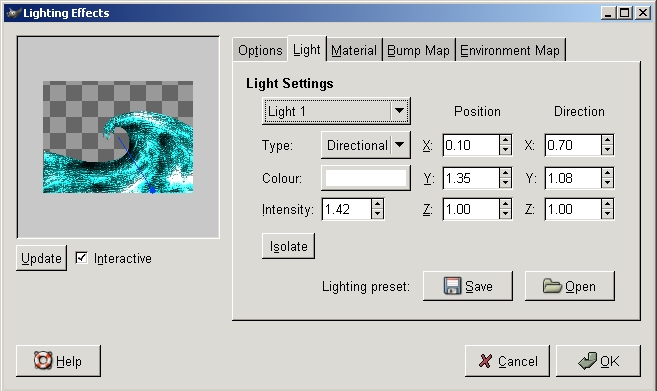Open the Light 1 dropdown
This screenshot has height=391, width=657.
tap(336, 111)
